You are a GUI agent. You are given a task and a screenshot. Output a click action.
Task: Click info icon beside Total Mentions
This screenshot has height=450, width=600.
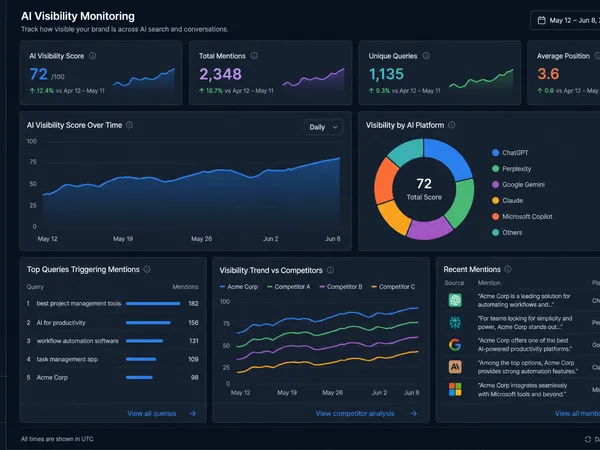click(x=254, y=56)
